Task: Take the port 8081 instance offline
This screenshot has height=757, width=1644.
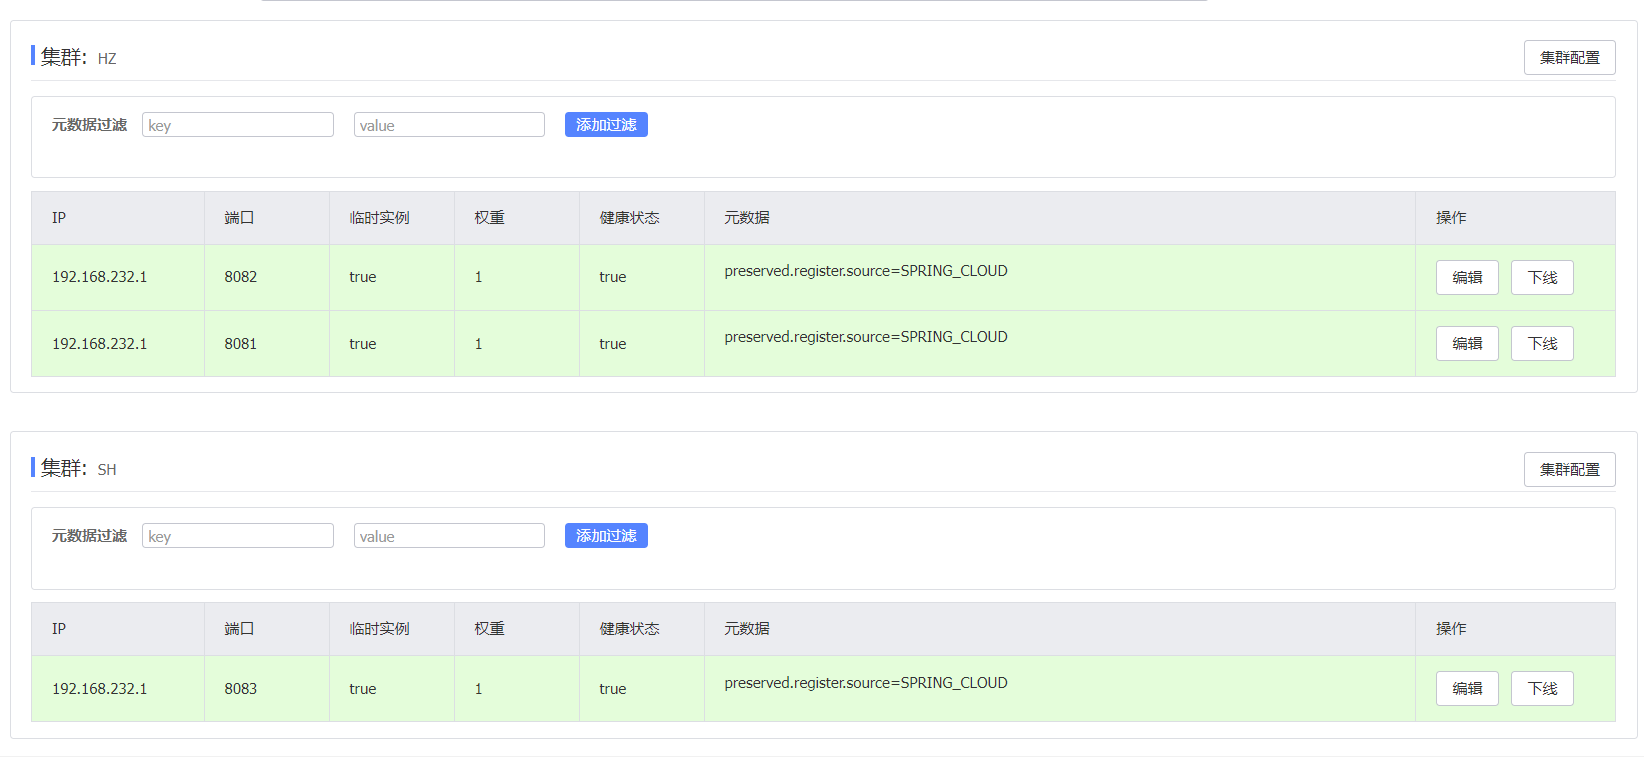Action: click(1542, 343)
